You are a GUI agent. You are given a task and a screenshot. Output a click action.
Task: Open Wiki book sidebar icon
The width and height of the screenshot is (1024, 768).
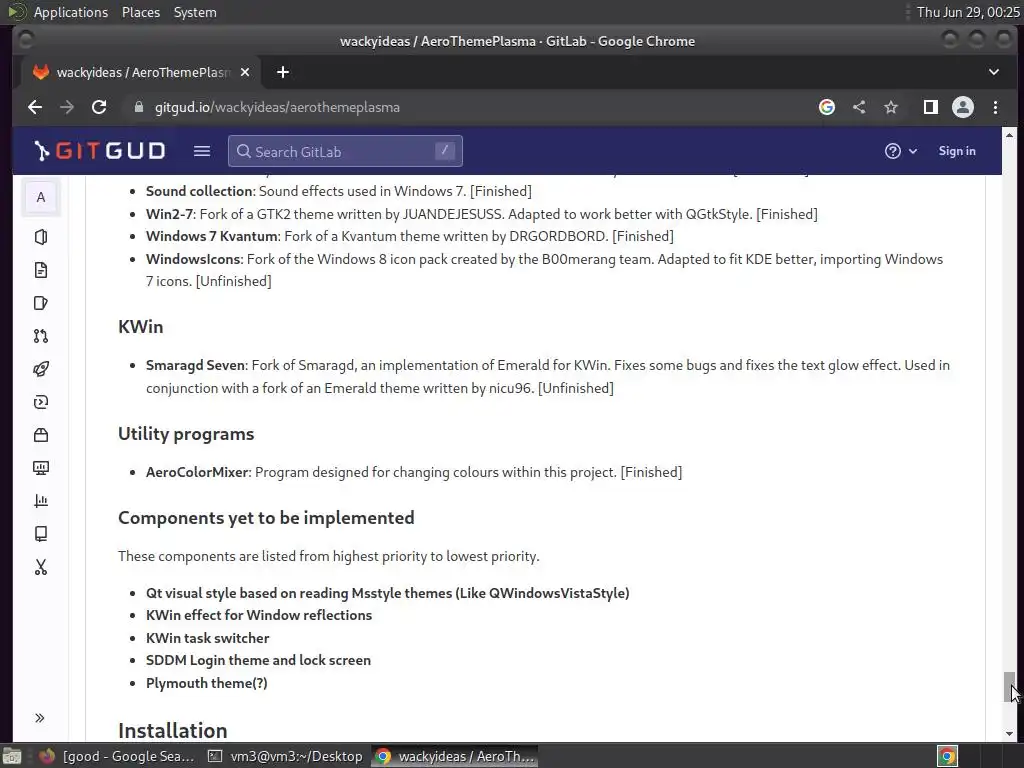(x=40, y=534)
